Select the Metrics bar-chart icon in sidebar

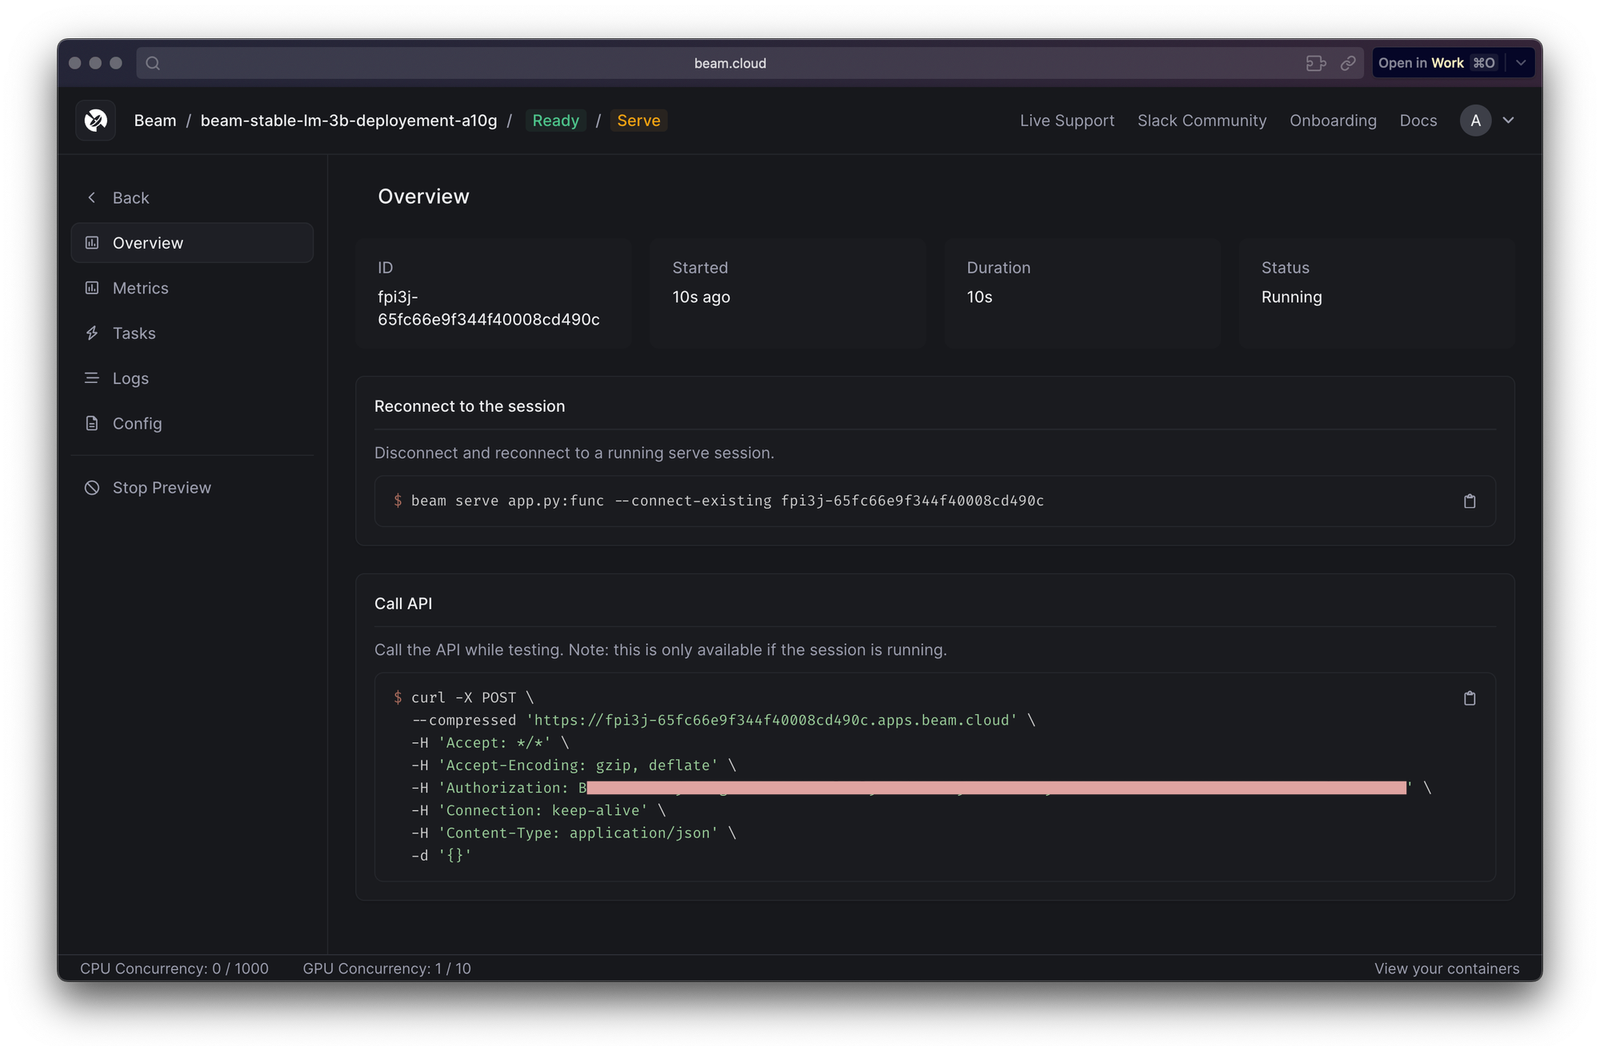point(92,288)
